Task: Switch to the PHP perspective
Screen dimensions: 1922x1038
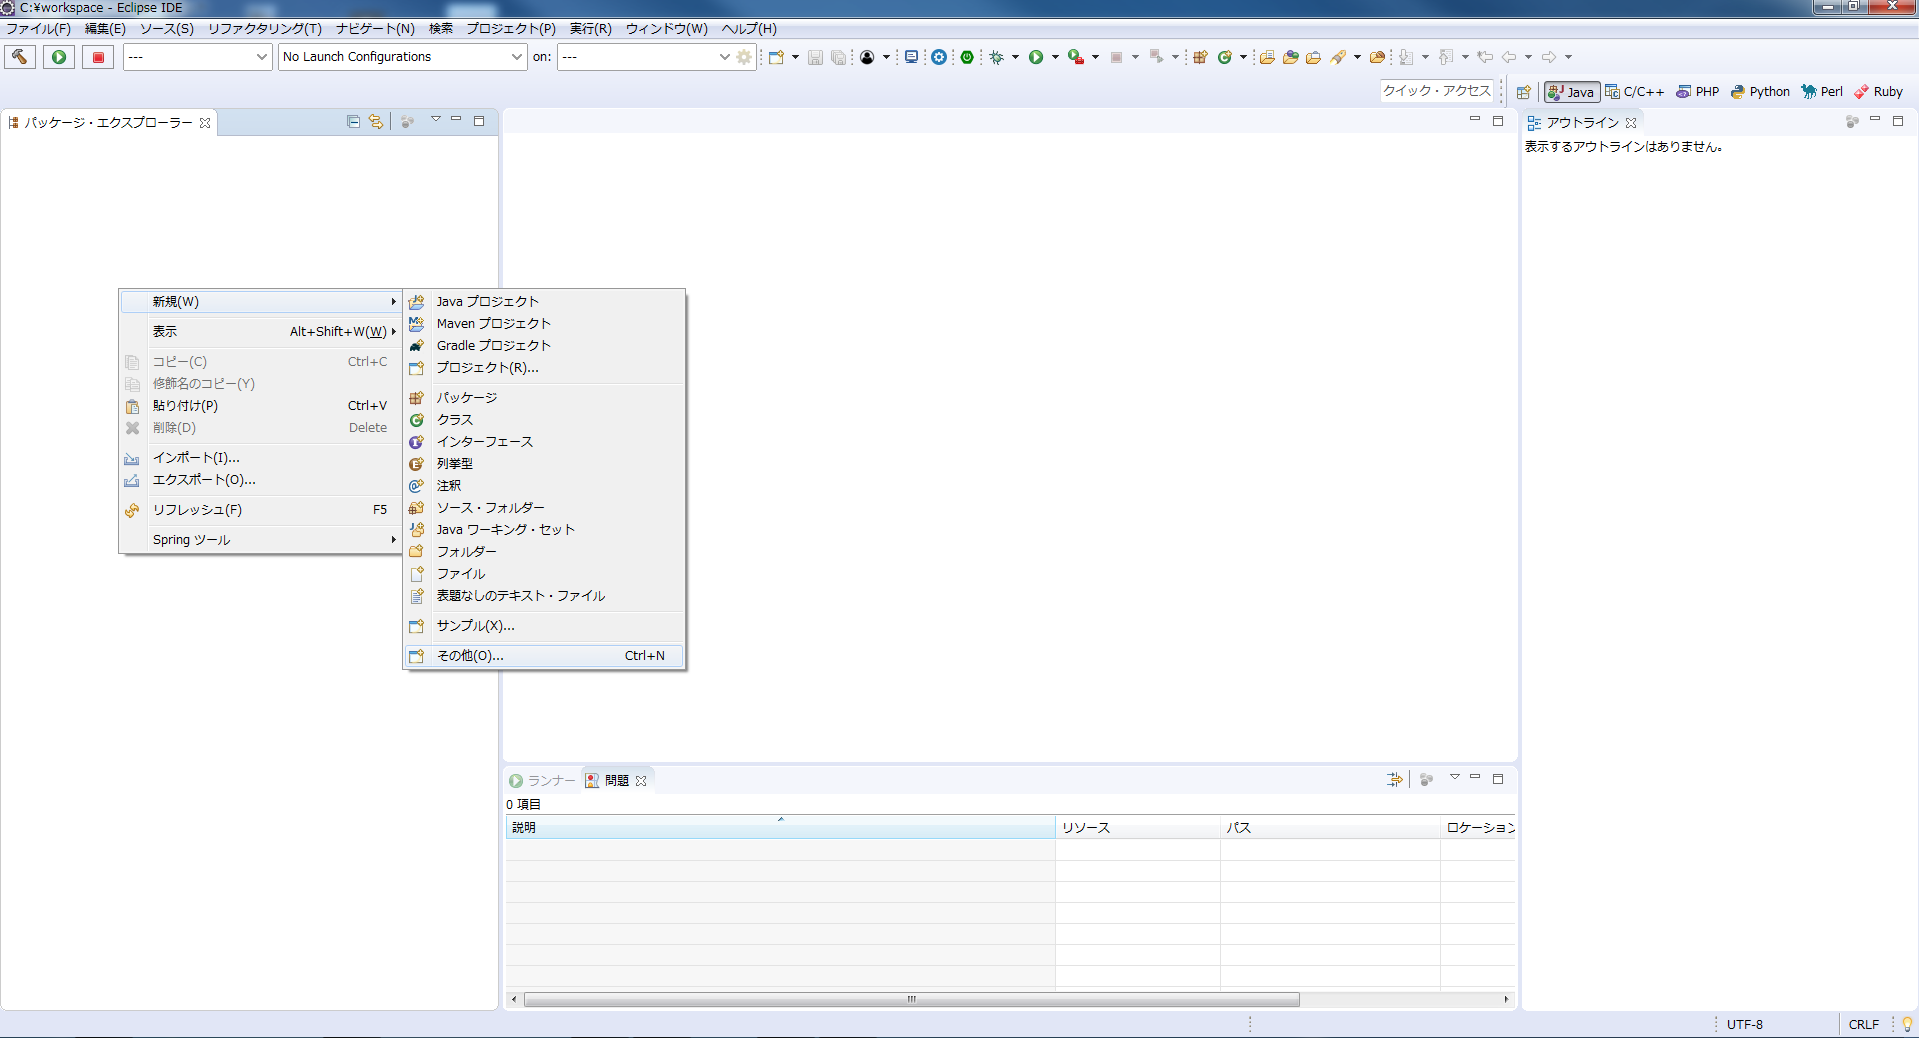Action: (x=1698, y=92)
